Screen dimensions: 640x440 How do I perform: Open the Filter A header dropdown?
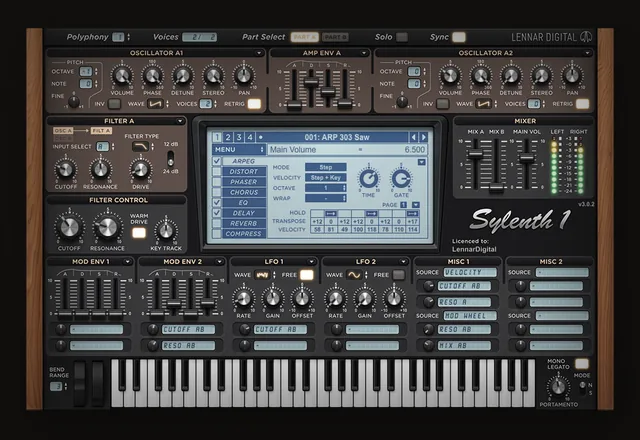[x=180, y=121]
